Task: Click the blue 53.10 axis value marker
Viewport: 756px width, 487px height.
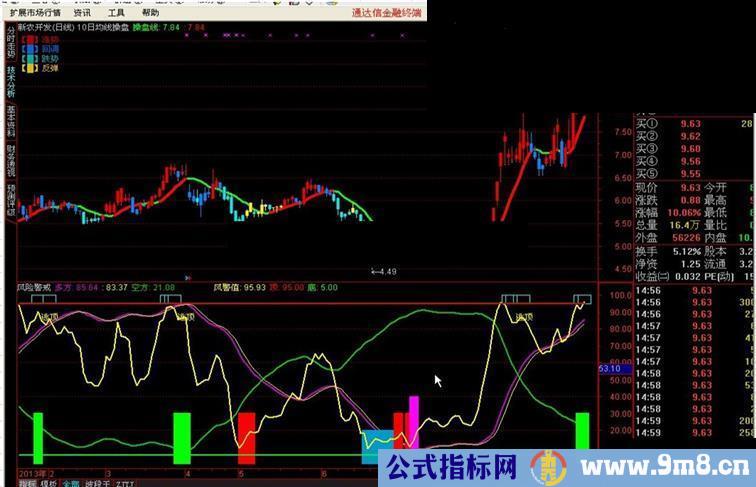Action: point(611,369)
